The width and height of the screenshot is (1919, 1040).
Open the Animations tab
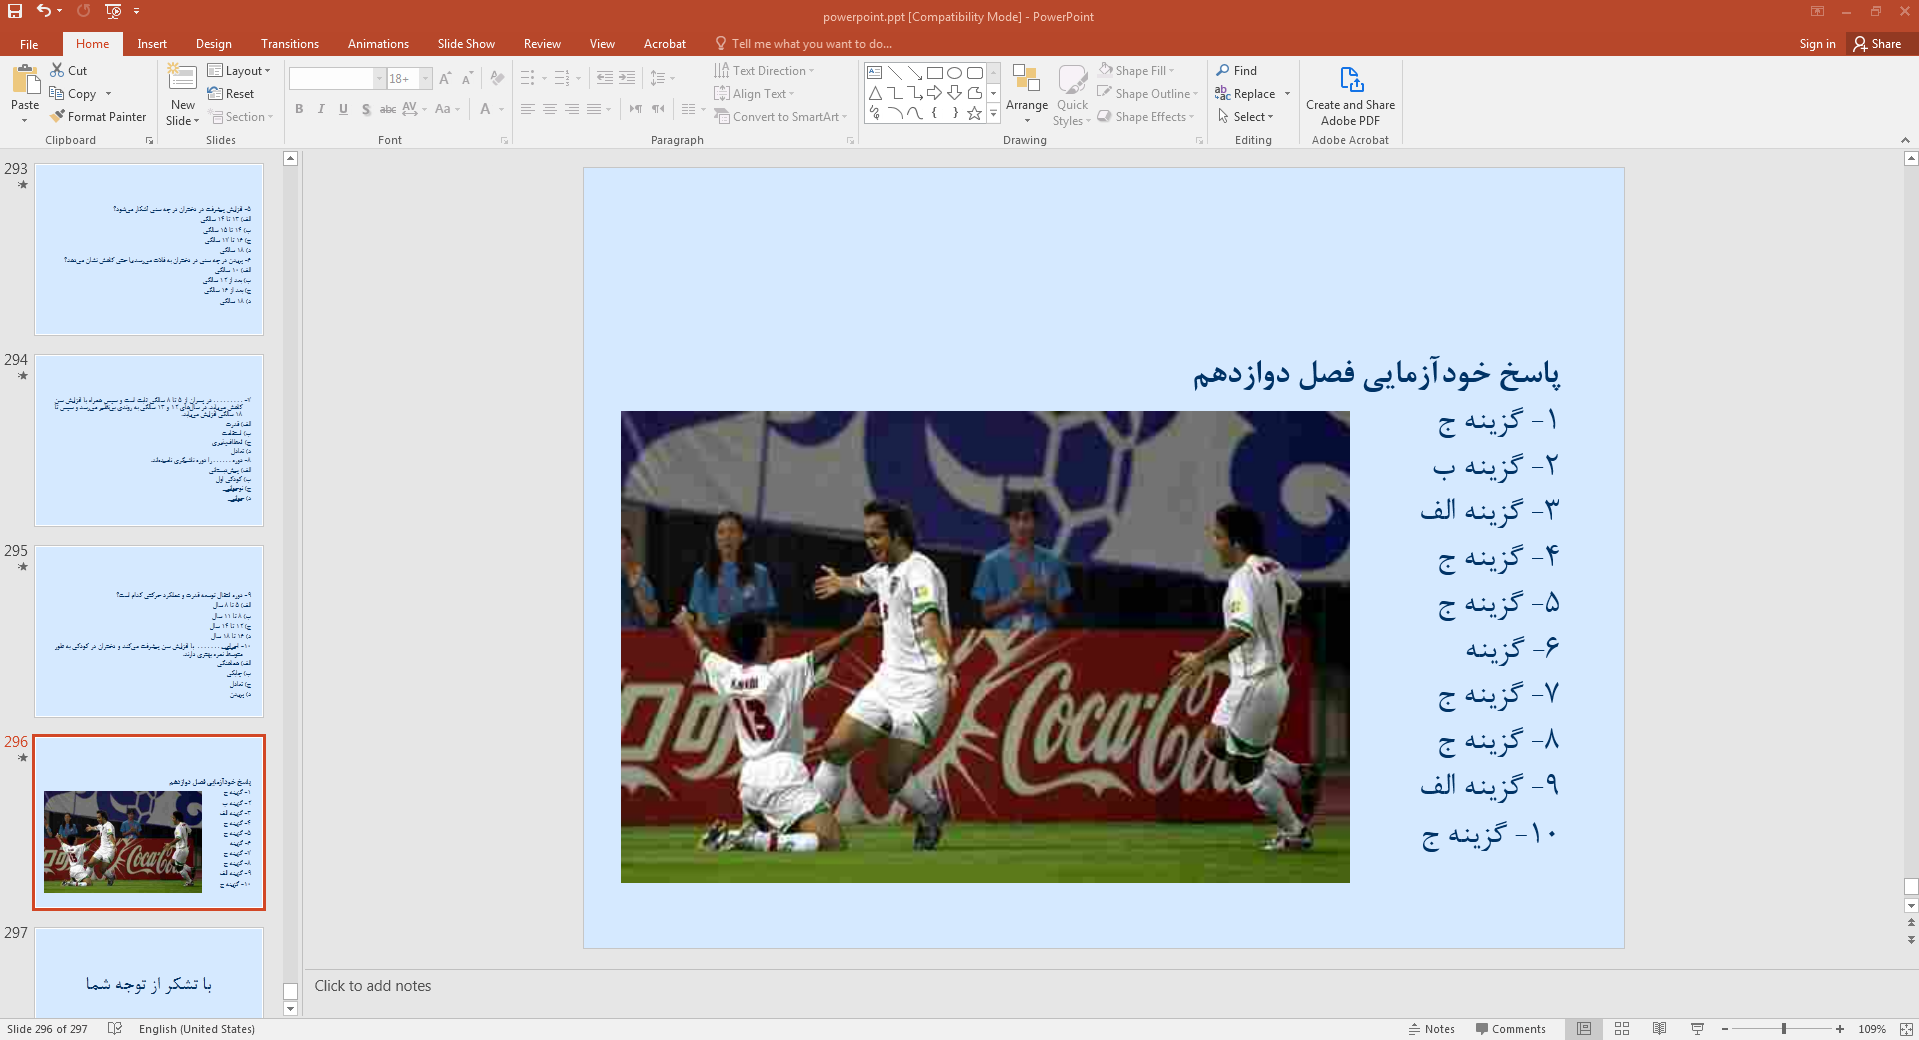[x=378, y=44]
